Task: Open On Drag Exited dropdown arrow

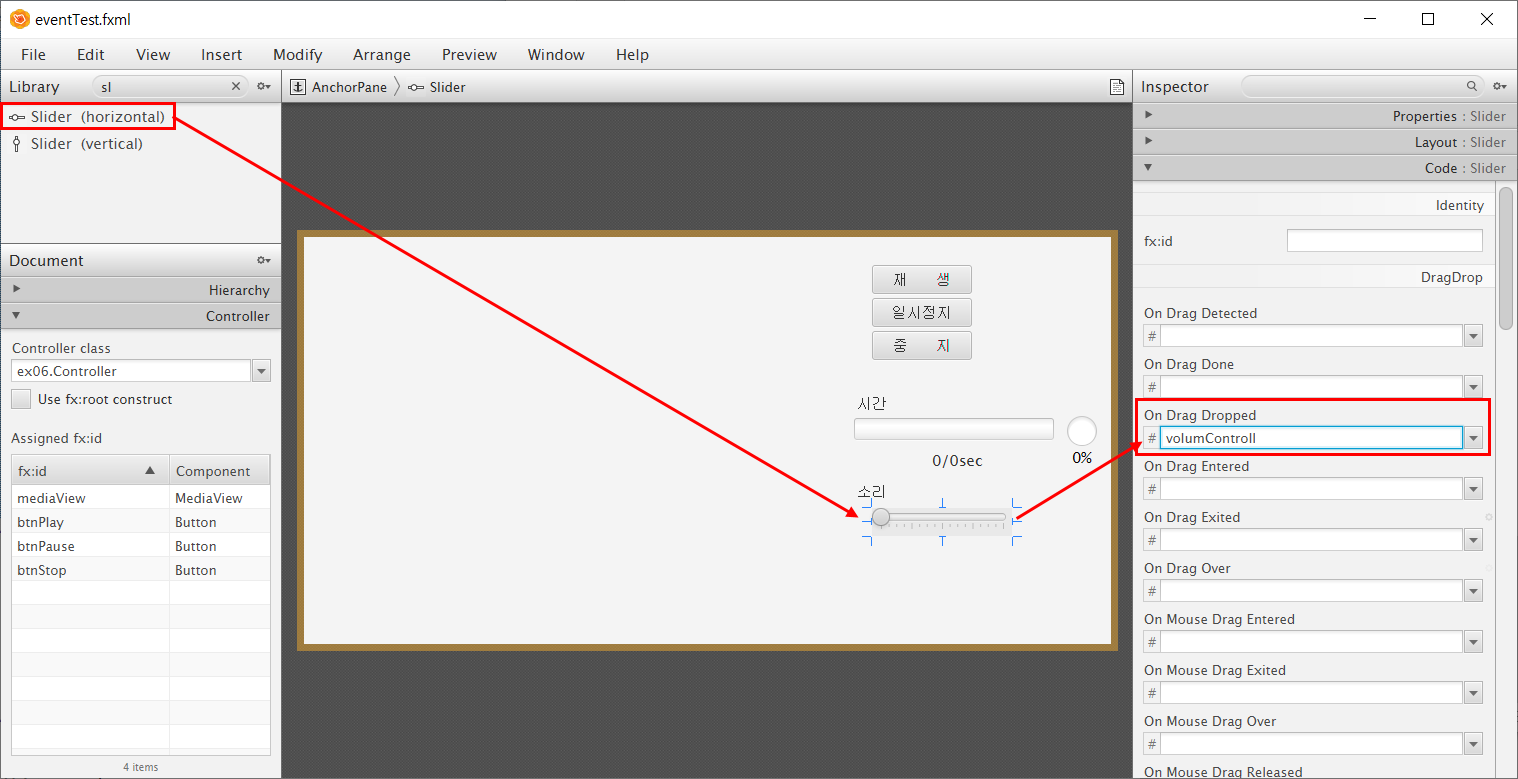Action: [x=1473, y=540]
